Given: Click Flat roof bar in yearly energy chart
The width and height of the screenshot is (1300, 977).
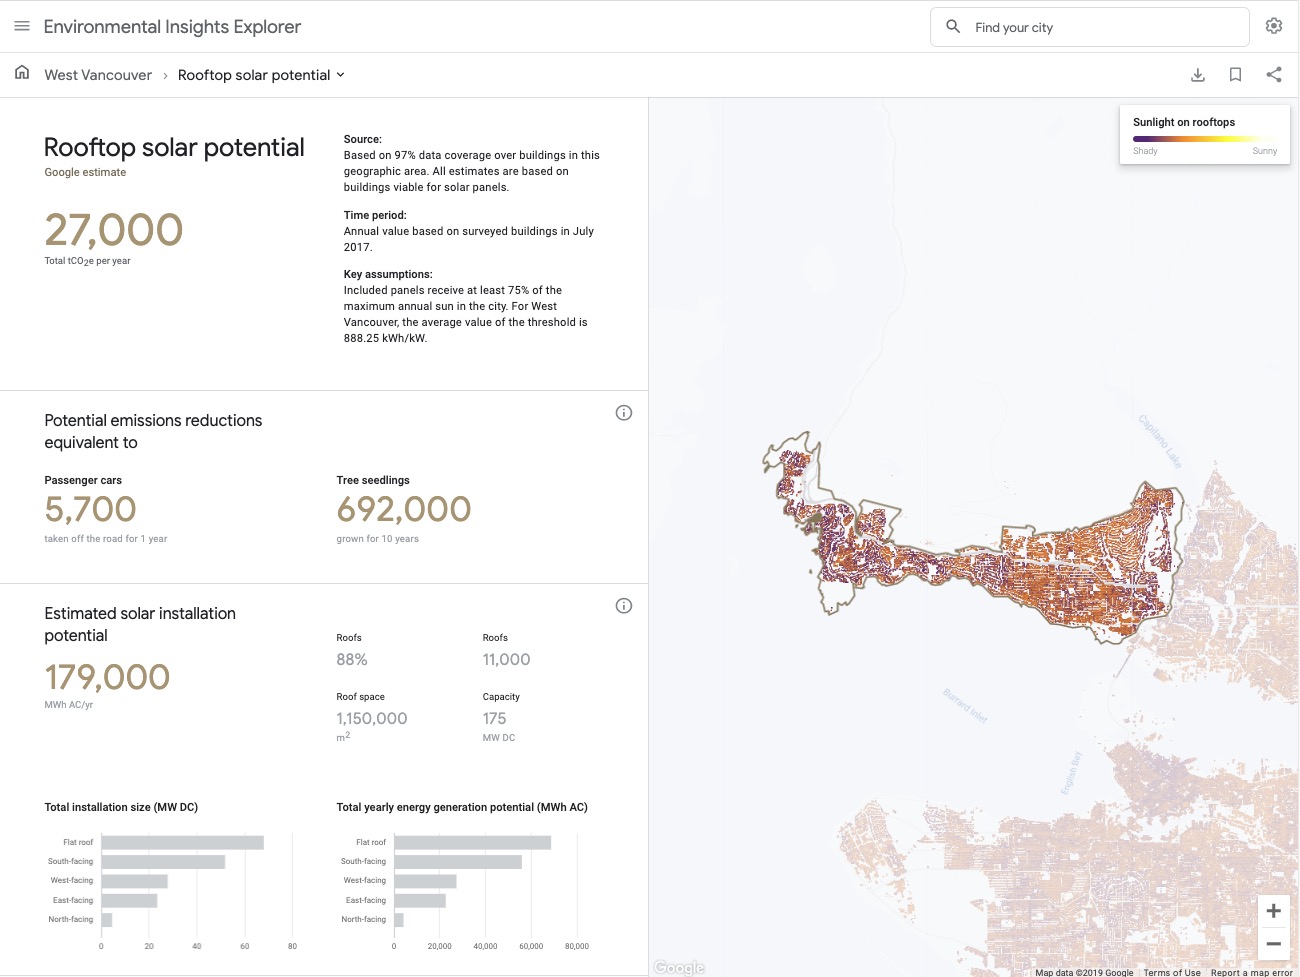Looking at the screenshot, I should click(473, 843).
